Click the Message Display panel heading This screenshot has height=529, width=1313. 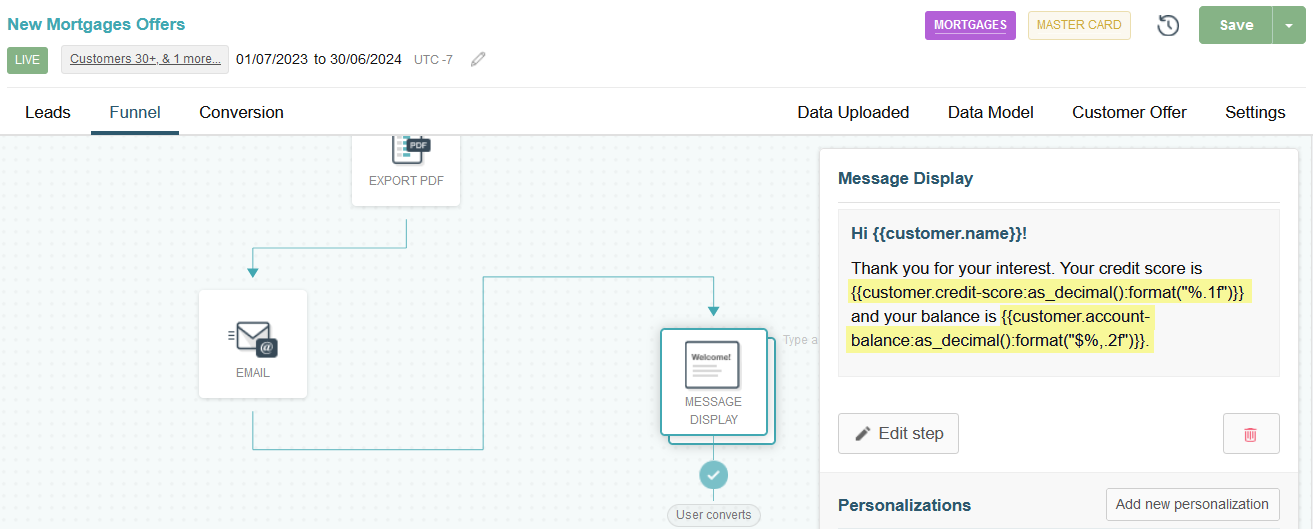pyautogui.click(x=905, y=178)
